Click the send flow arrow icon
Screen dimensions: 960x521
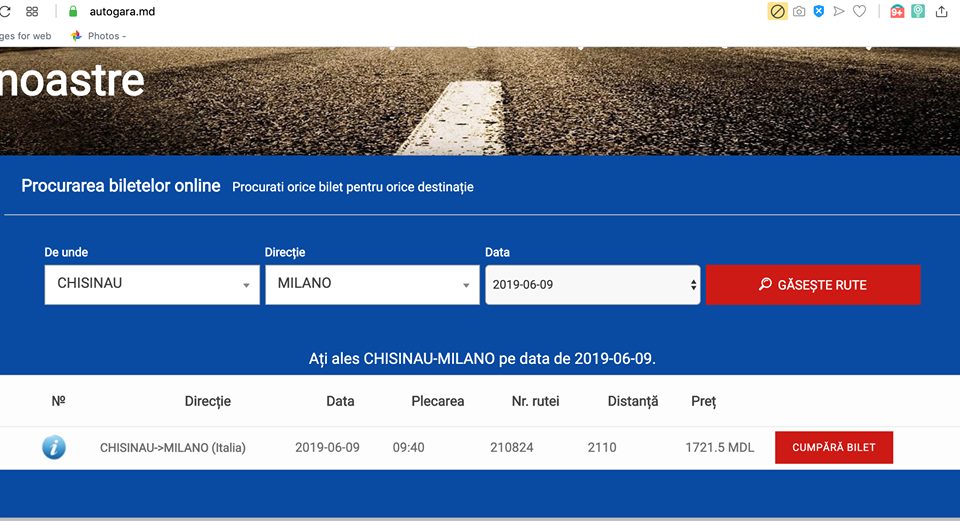point(839,11)
